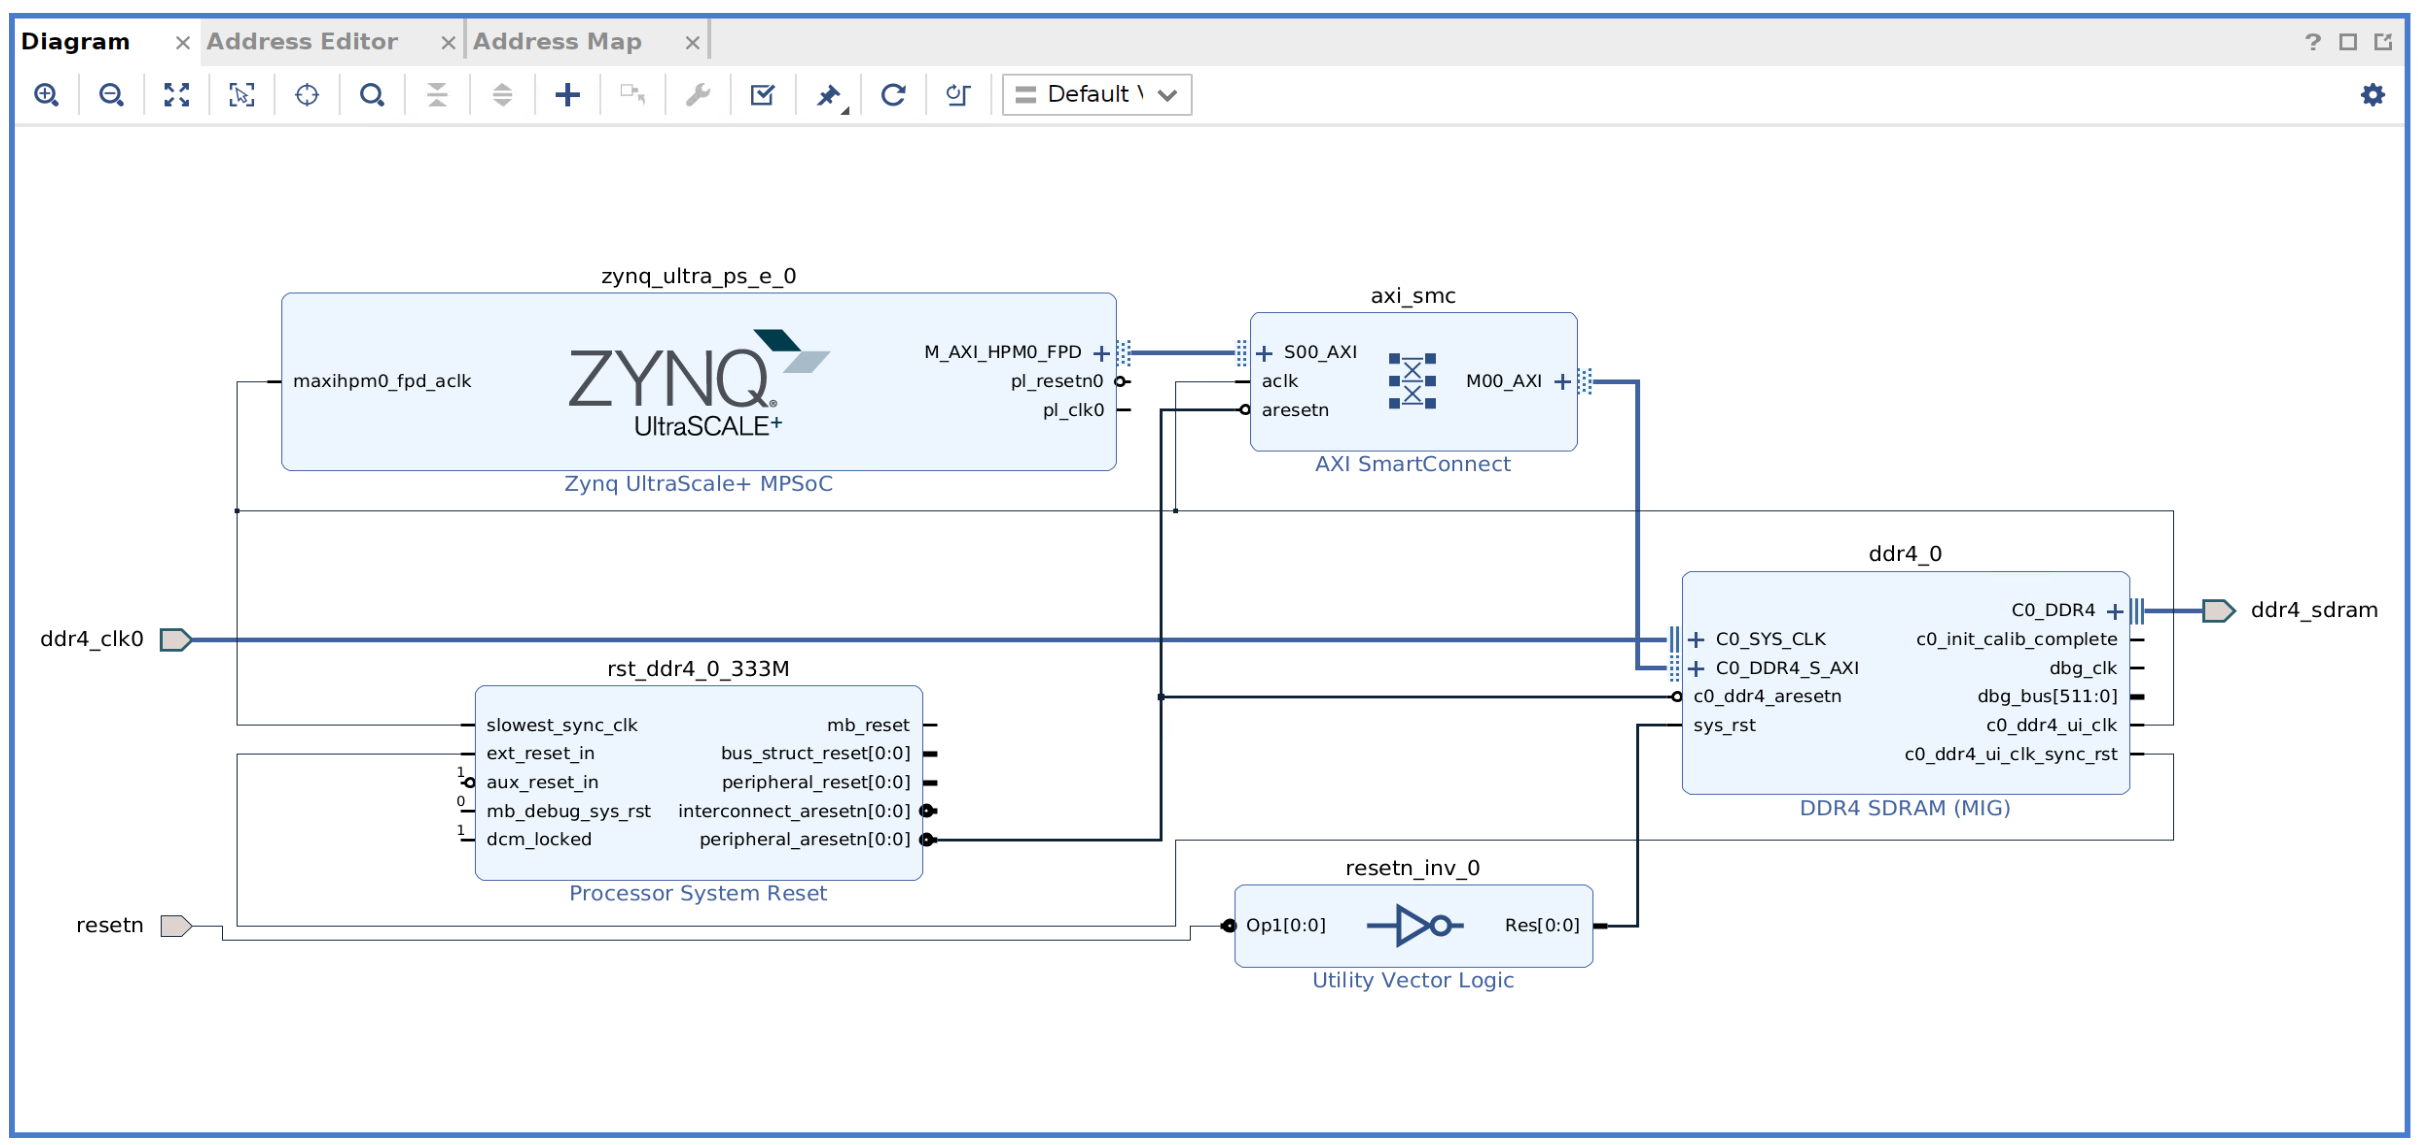The image size is (2422, 1145).
Task: Select the ddr4_sdram output port
Action: (x=2218, y=611)
